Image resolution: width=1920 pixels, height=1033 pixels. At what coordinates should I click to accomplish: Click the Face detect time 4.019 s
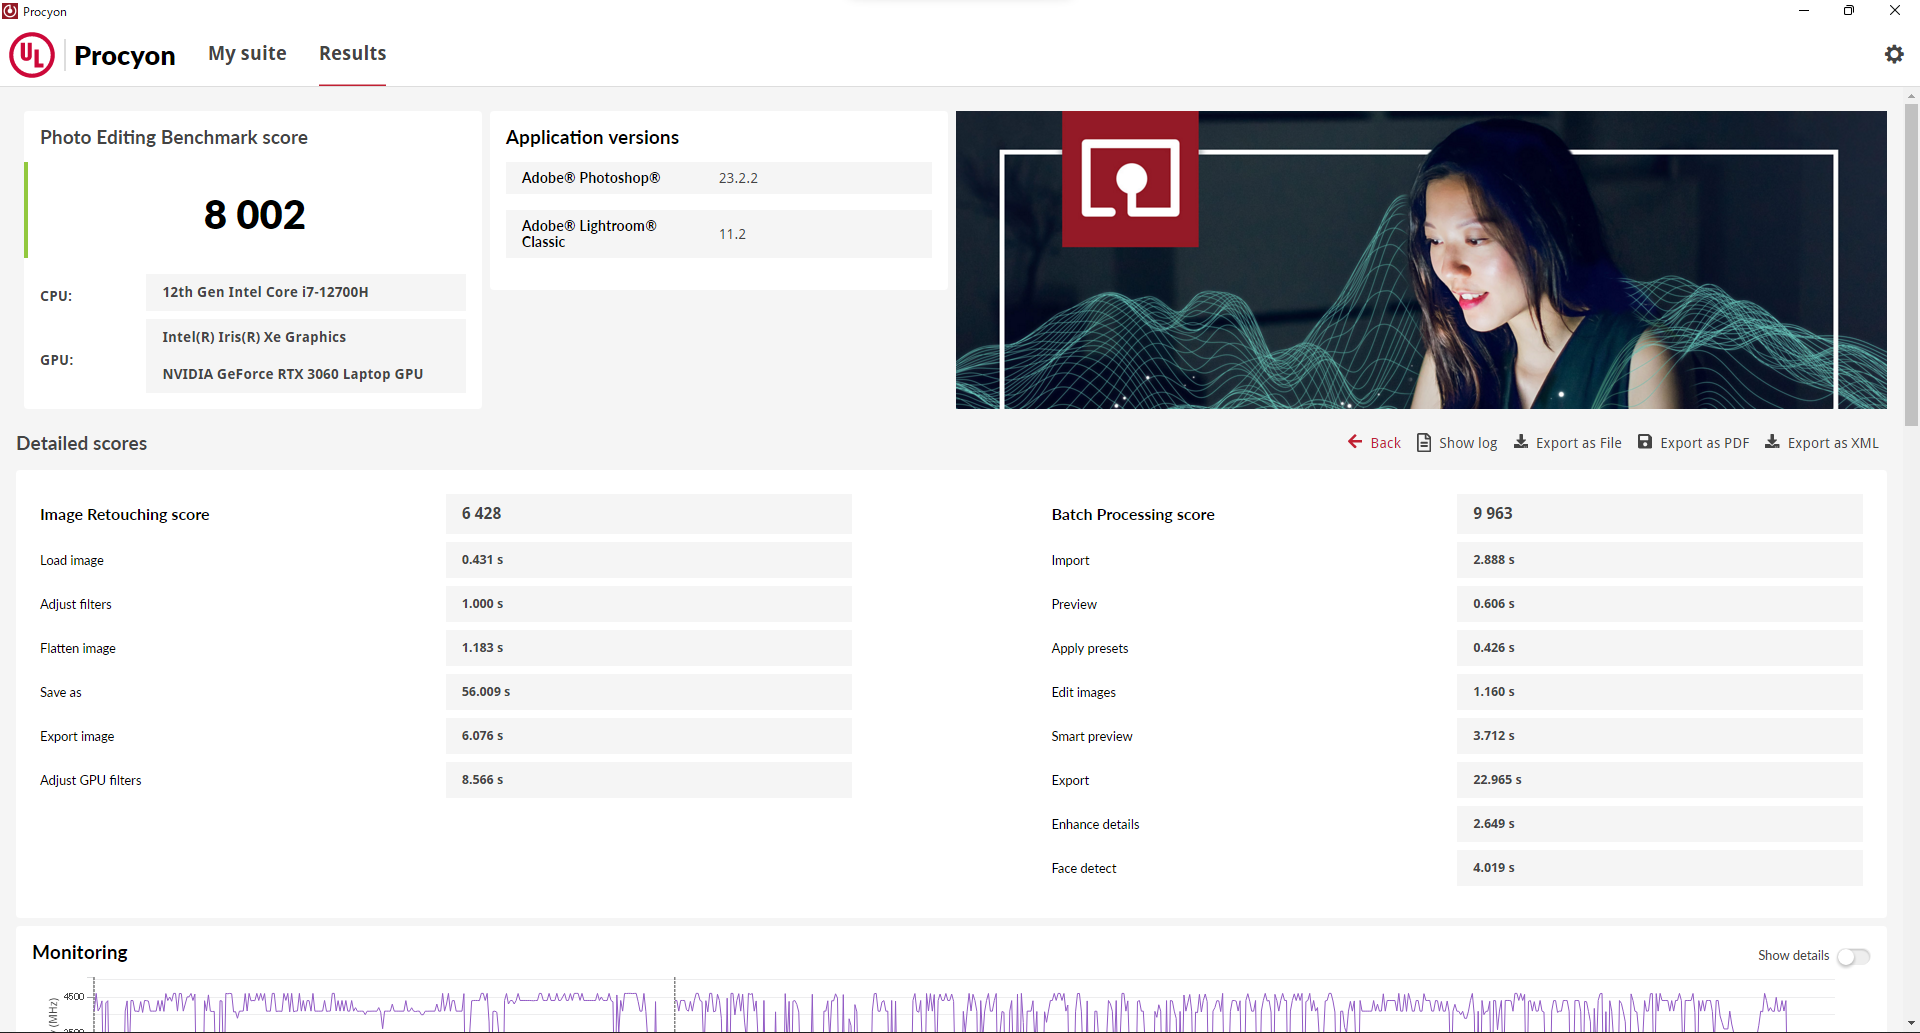[1493, 868]
